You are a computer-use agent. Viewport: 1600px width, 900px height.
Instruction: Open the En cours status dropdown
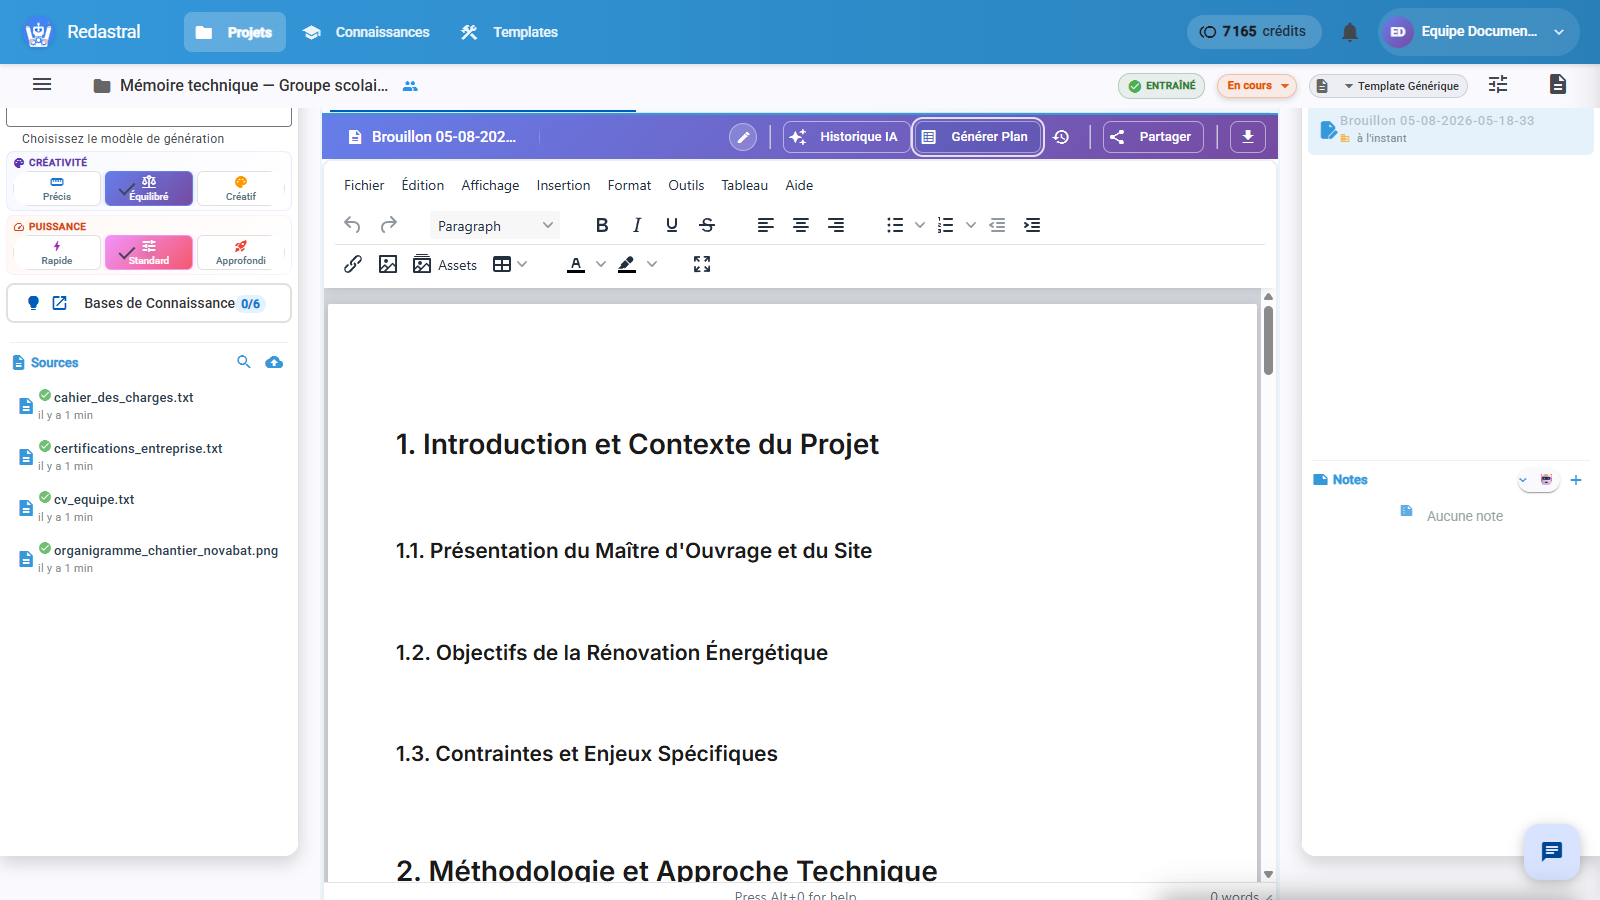pyautogui.click(x=1257, y=86)
